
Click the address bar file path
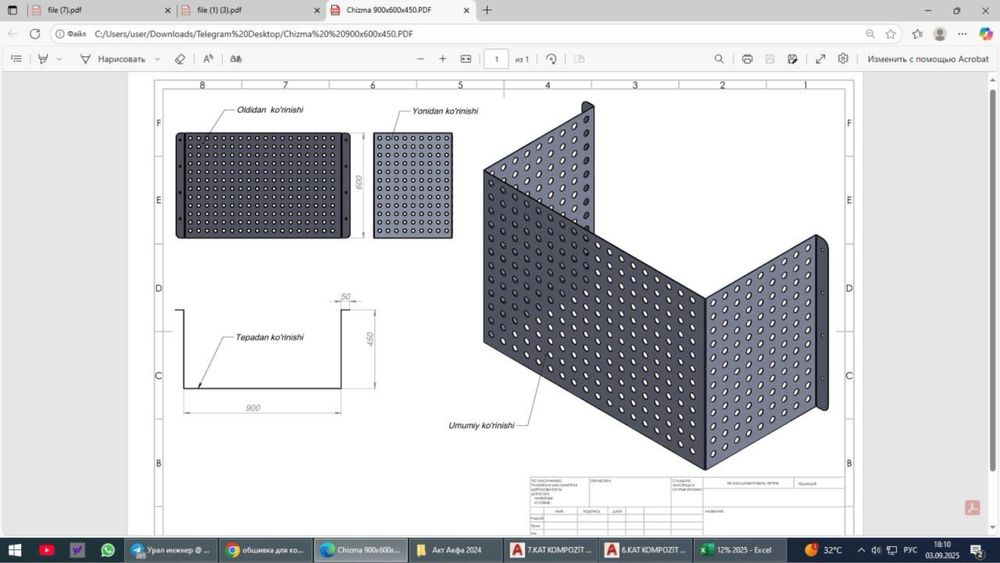pyautogui.click(x=253, y=34)
